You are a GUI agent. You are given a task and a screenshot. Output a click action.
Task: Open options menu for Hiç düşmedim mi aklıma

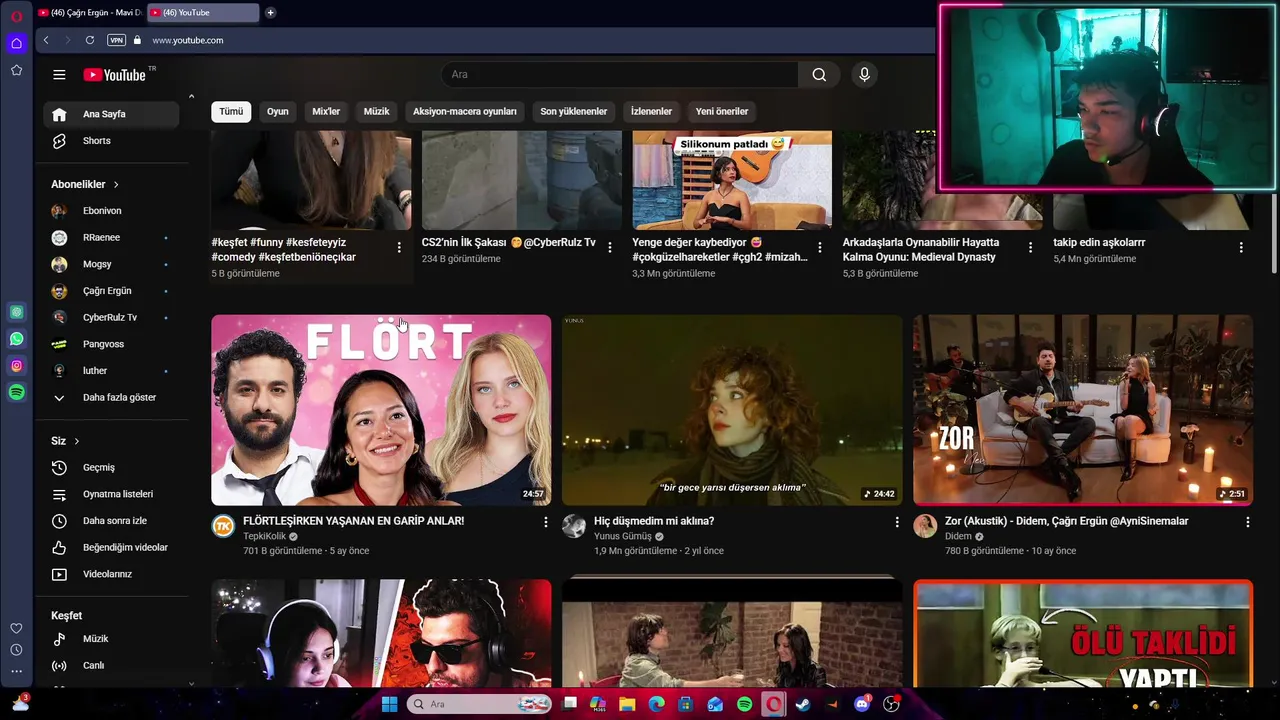tap(896, 522)
